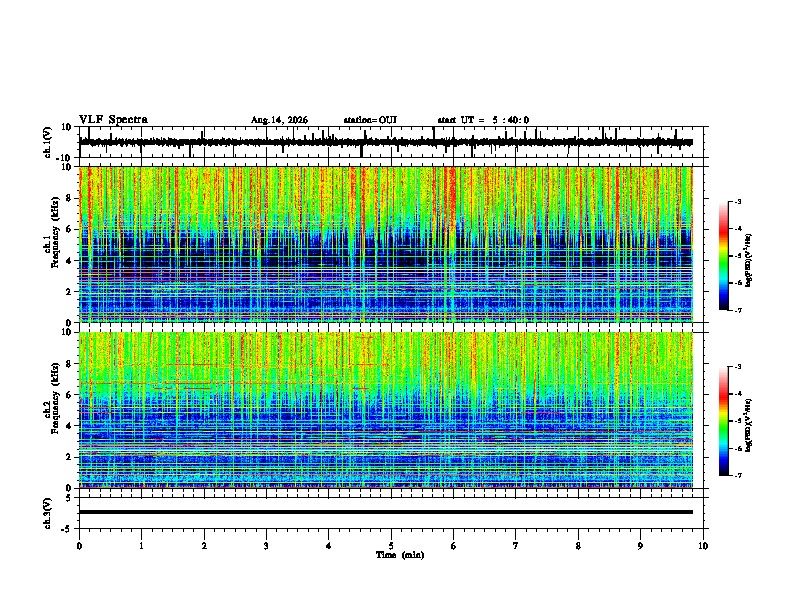Click the '6' tick on the time axis
The width and height of the screenshot is (792, 612).
[x=454, y=546]
